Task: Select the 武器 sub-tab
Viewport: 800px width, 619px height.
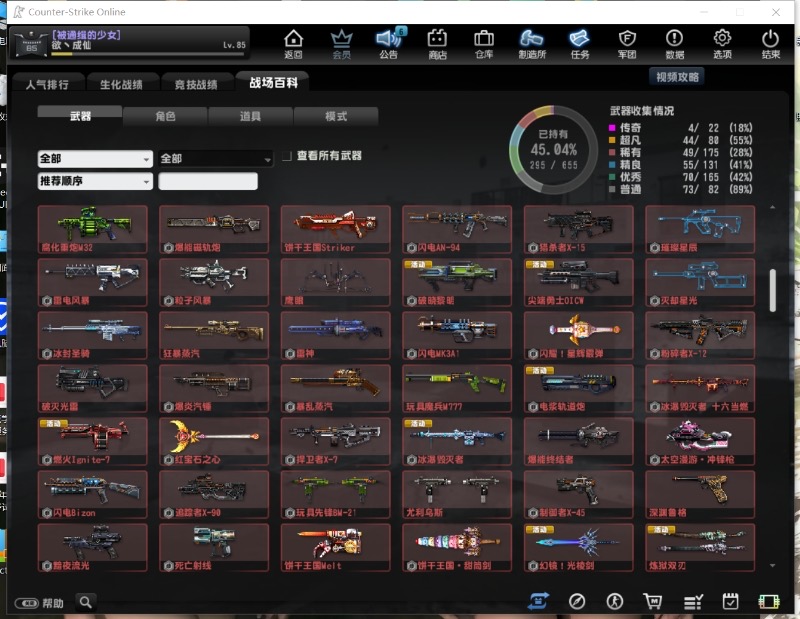Action: [x=80, y=115]
